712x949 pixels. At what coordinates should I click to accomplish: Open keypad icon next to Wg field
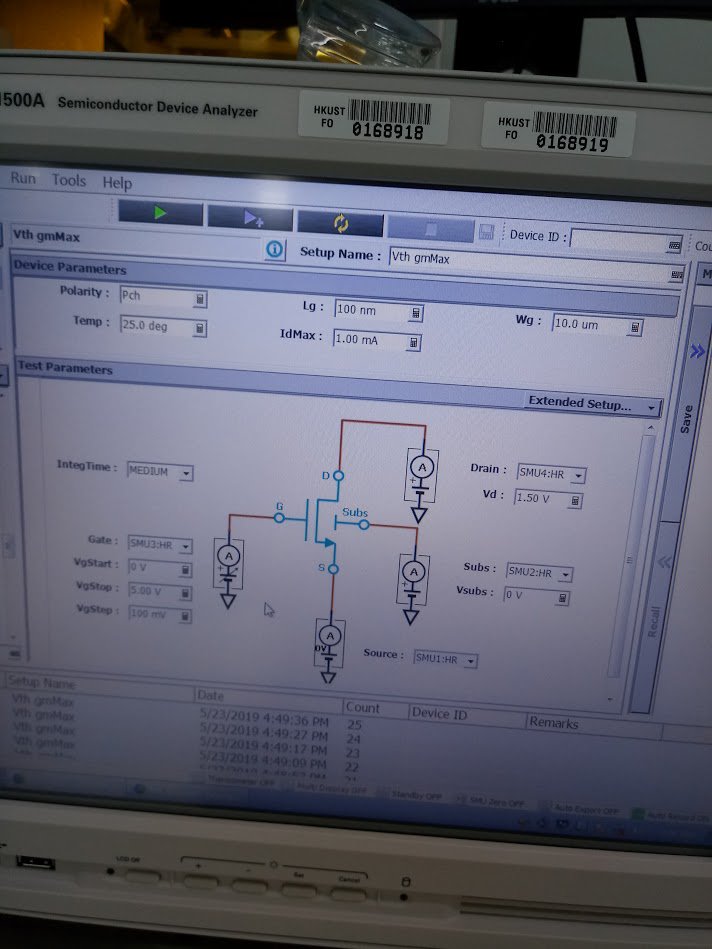[635, 327]
